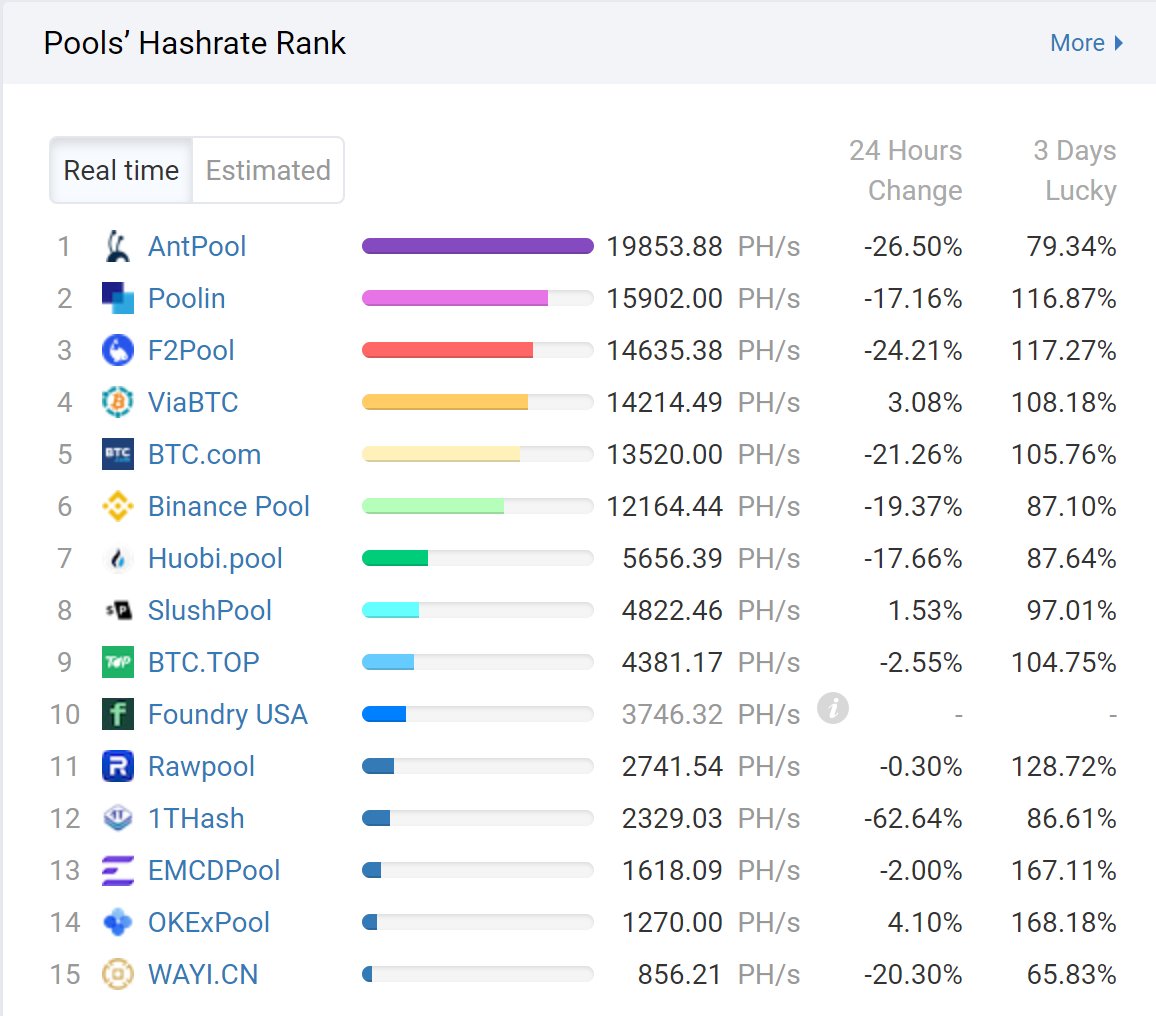Open the BTC.TOP link

pos(203,662)
